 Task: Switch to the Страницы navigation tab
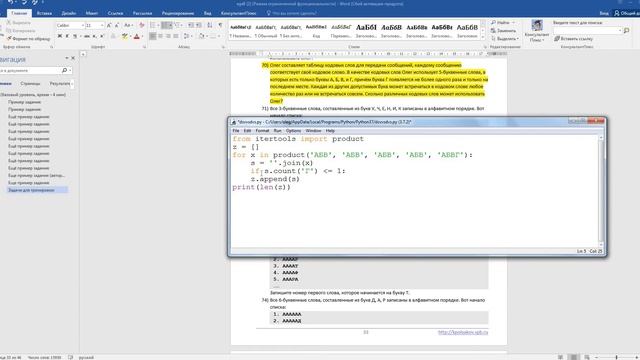point(30,84)
